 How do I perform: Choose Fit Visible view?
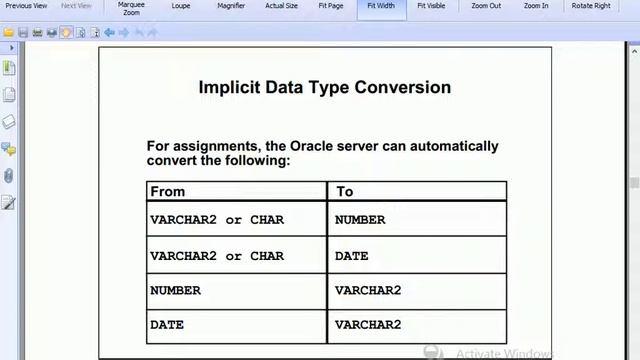tap(431, 6)
